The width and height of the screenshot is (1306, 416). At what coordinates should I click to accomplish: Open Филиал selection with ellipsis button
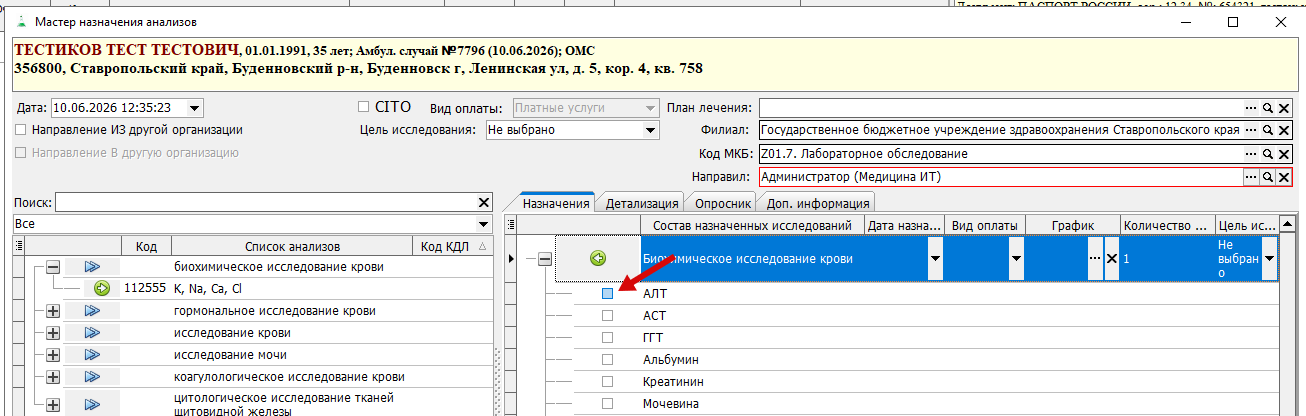coord(1250,131)
